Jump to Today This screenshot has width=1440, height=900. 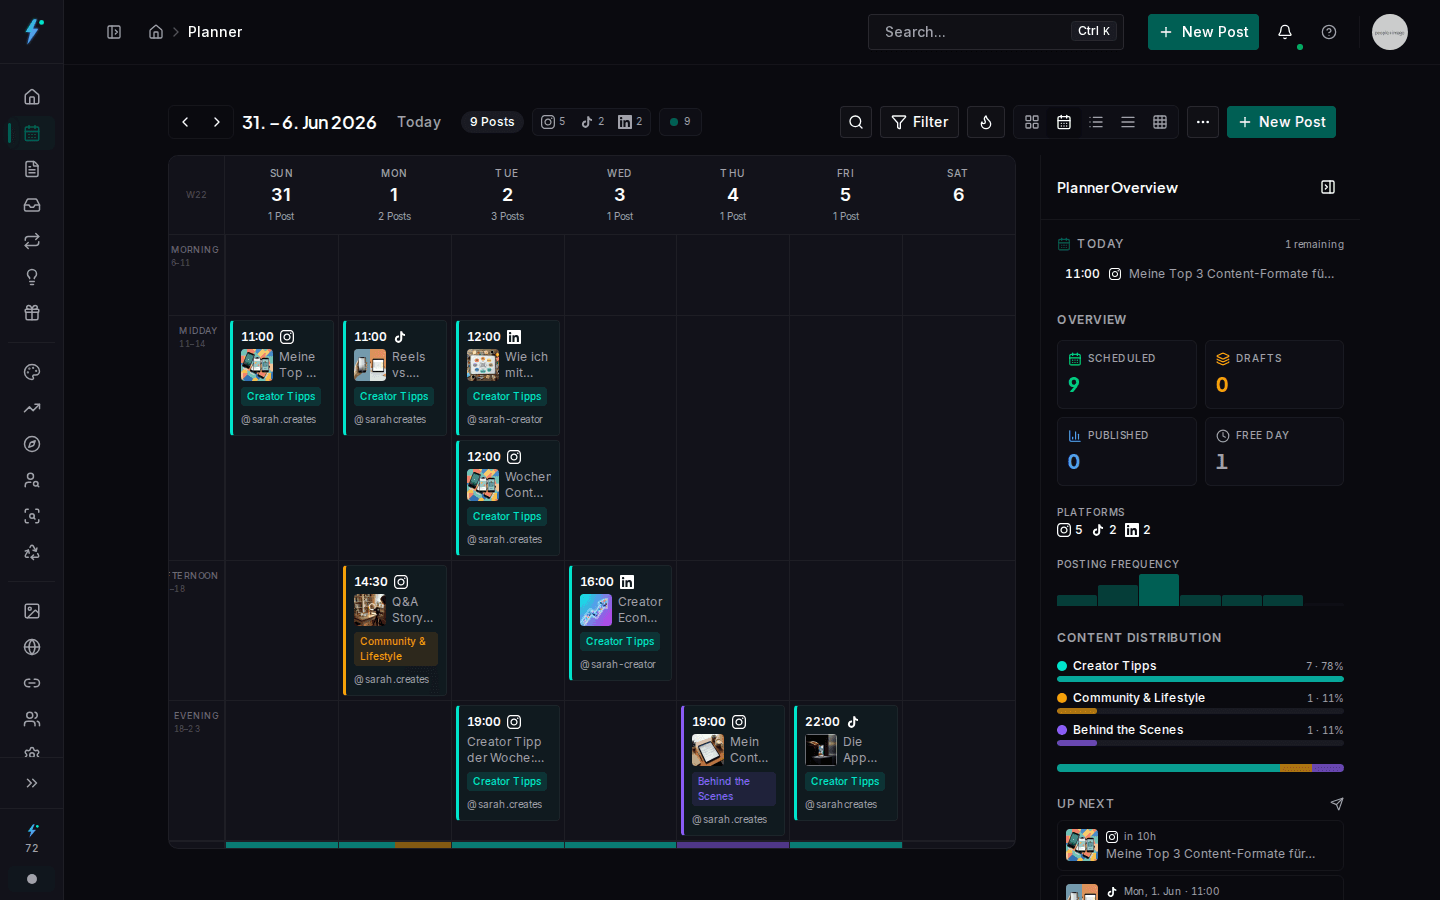click(419, 122)
